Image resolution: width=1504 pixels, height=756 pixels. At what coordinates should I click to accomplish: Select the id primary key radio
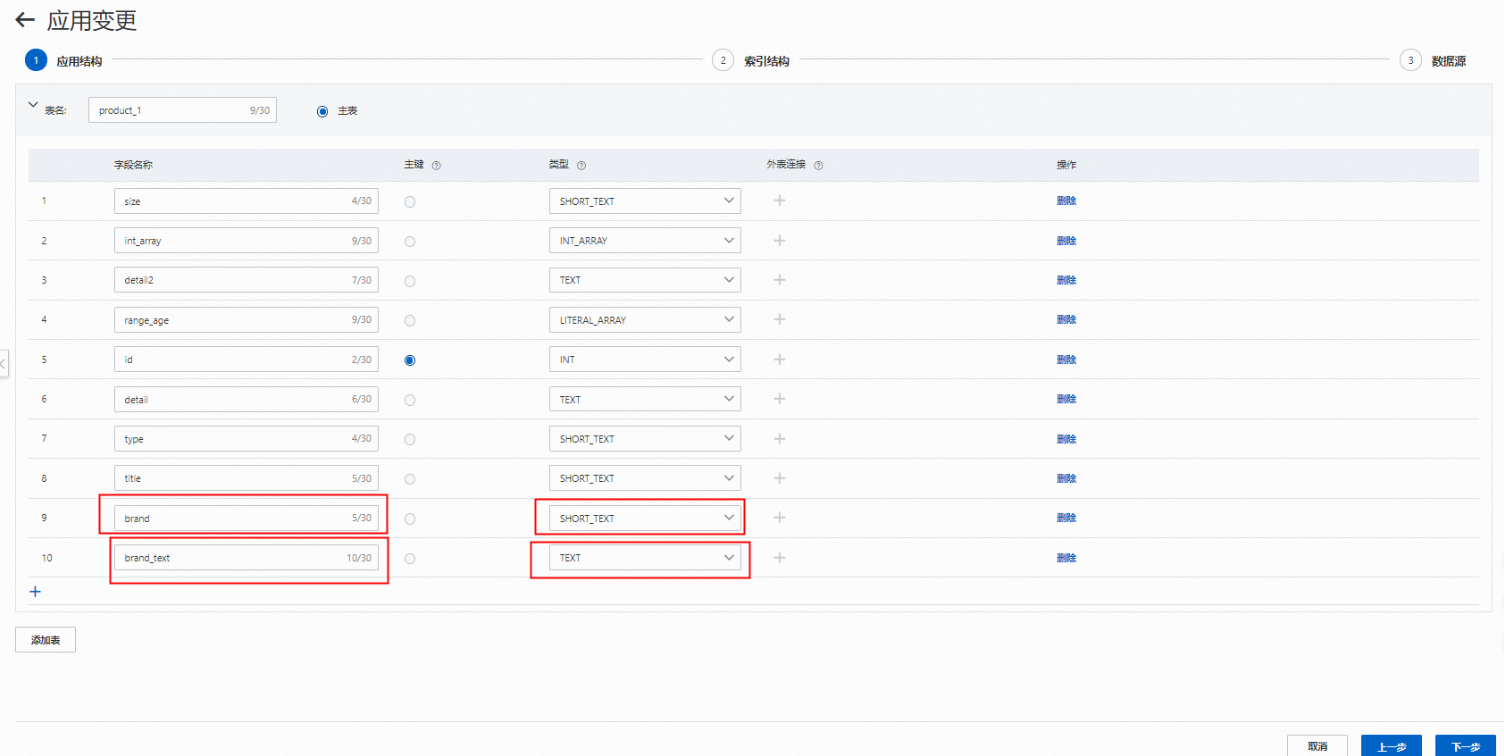[x=410, y=360]
